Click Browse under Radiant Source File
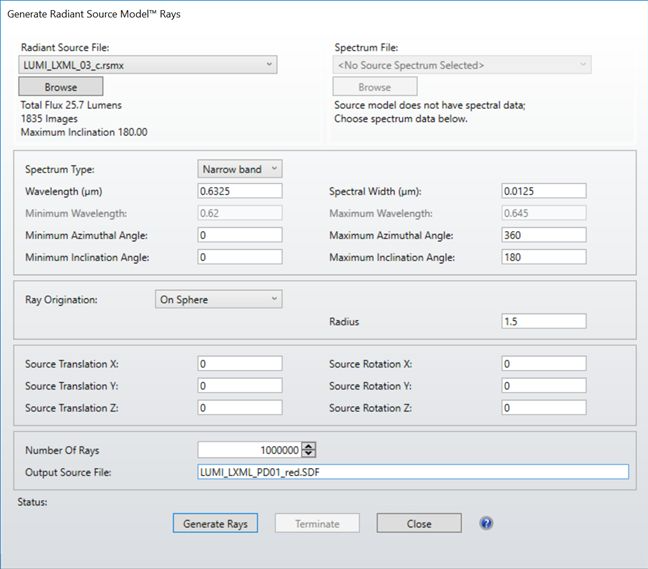 pyautogui.click(x=60, y=88)
